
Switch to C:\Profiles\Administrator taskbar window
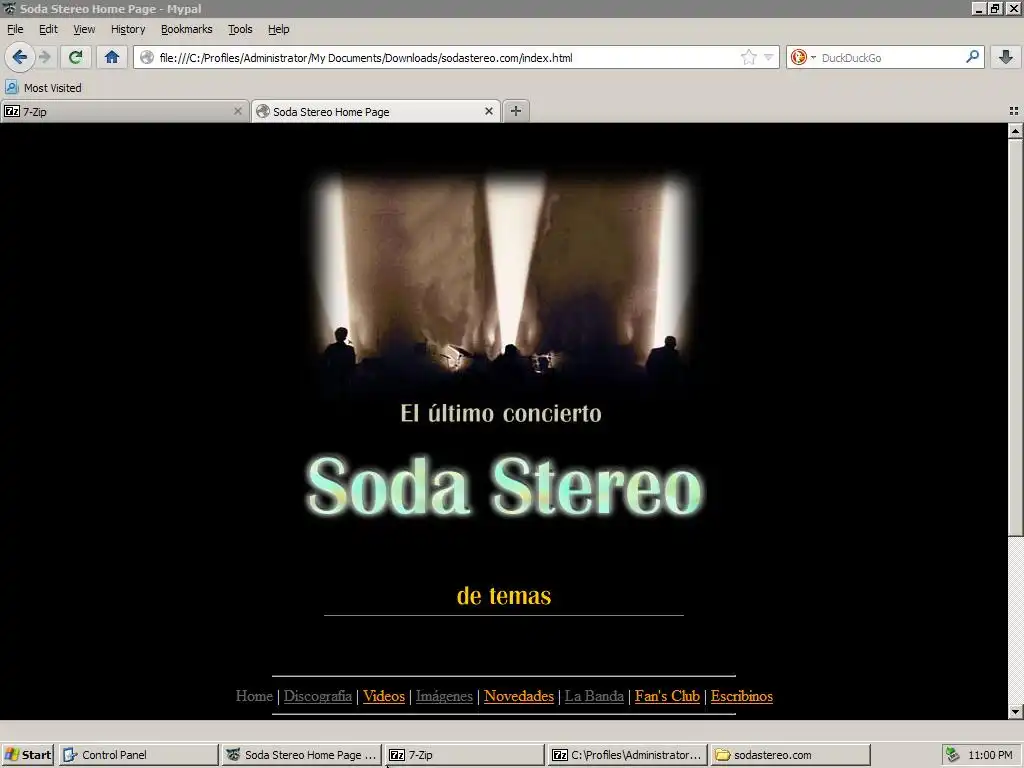pos(628,755)
